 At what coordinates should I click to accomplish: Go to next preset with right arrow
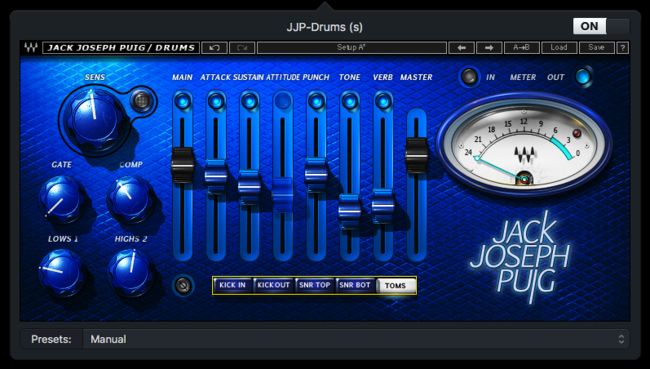489,48
